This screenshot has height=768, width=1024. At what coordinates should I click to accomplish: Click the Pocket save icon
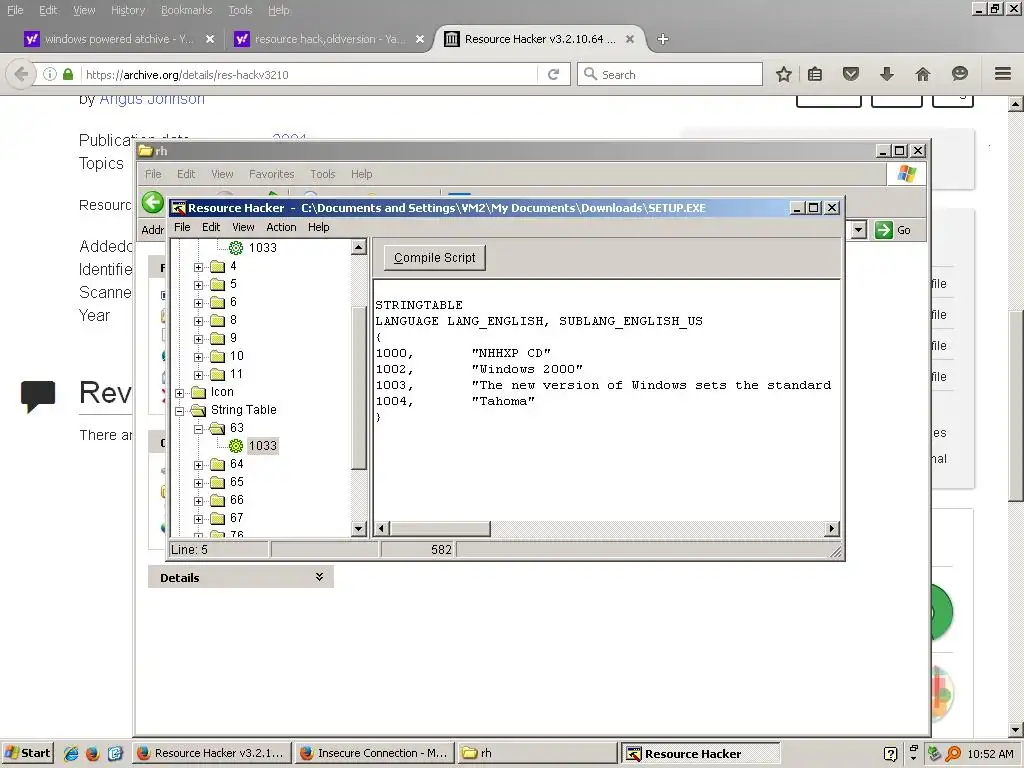[x=850, y=74]
